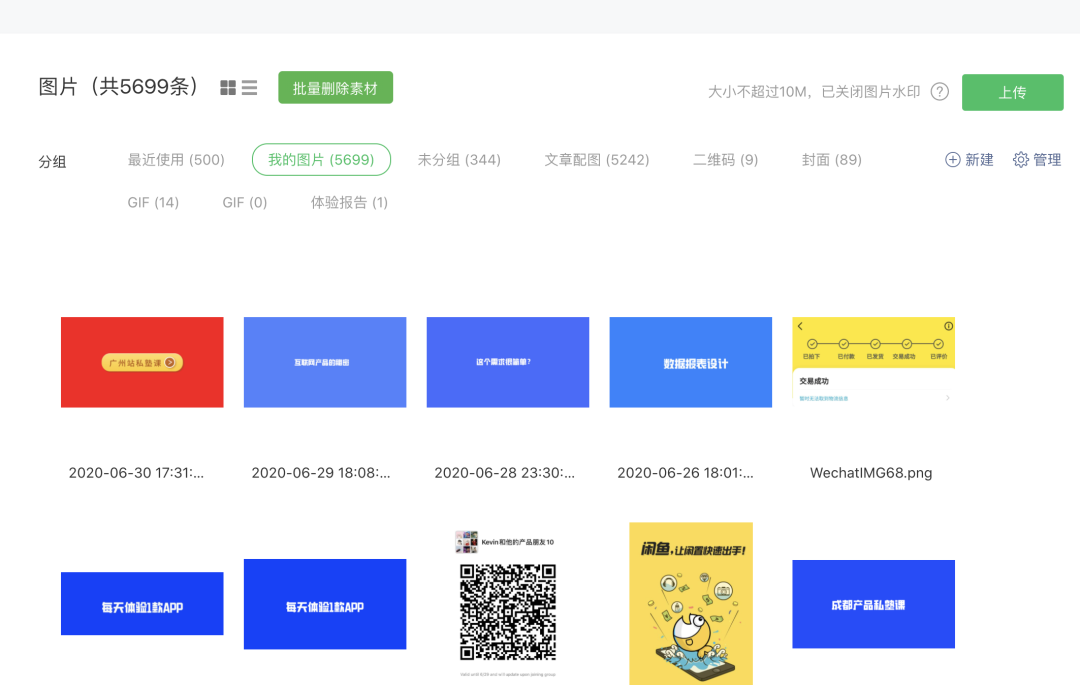Image resolution: width=1080 pixels, height=685 pixels.
Task: Click filename 2020-06-29 18:08:...
Action: click(x=321, y=473)
